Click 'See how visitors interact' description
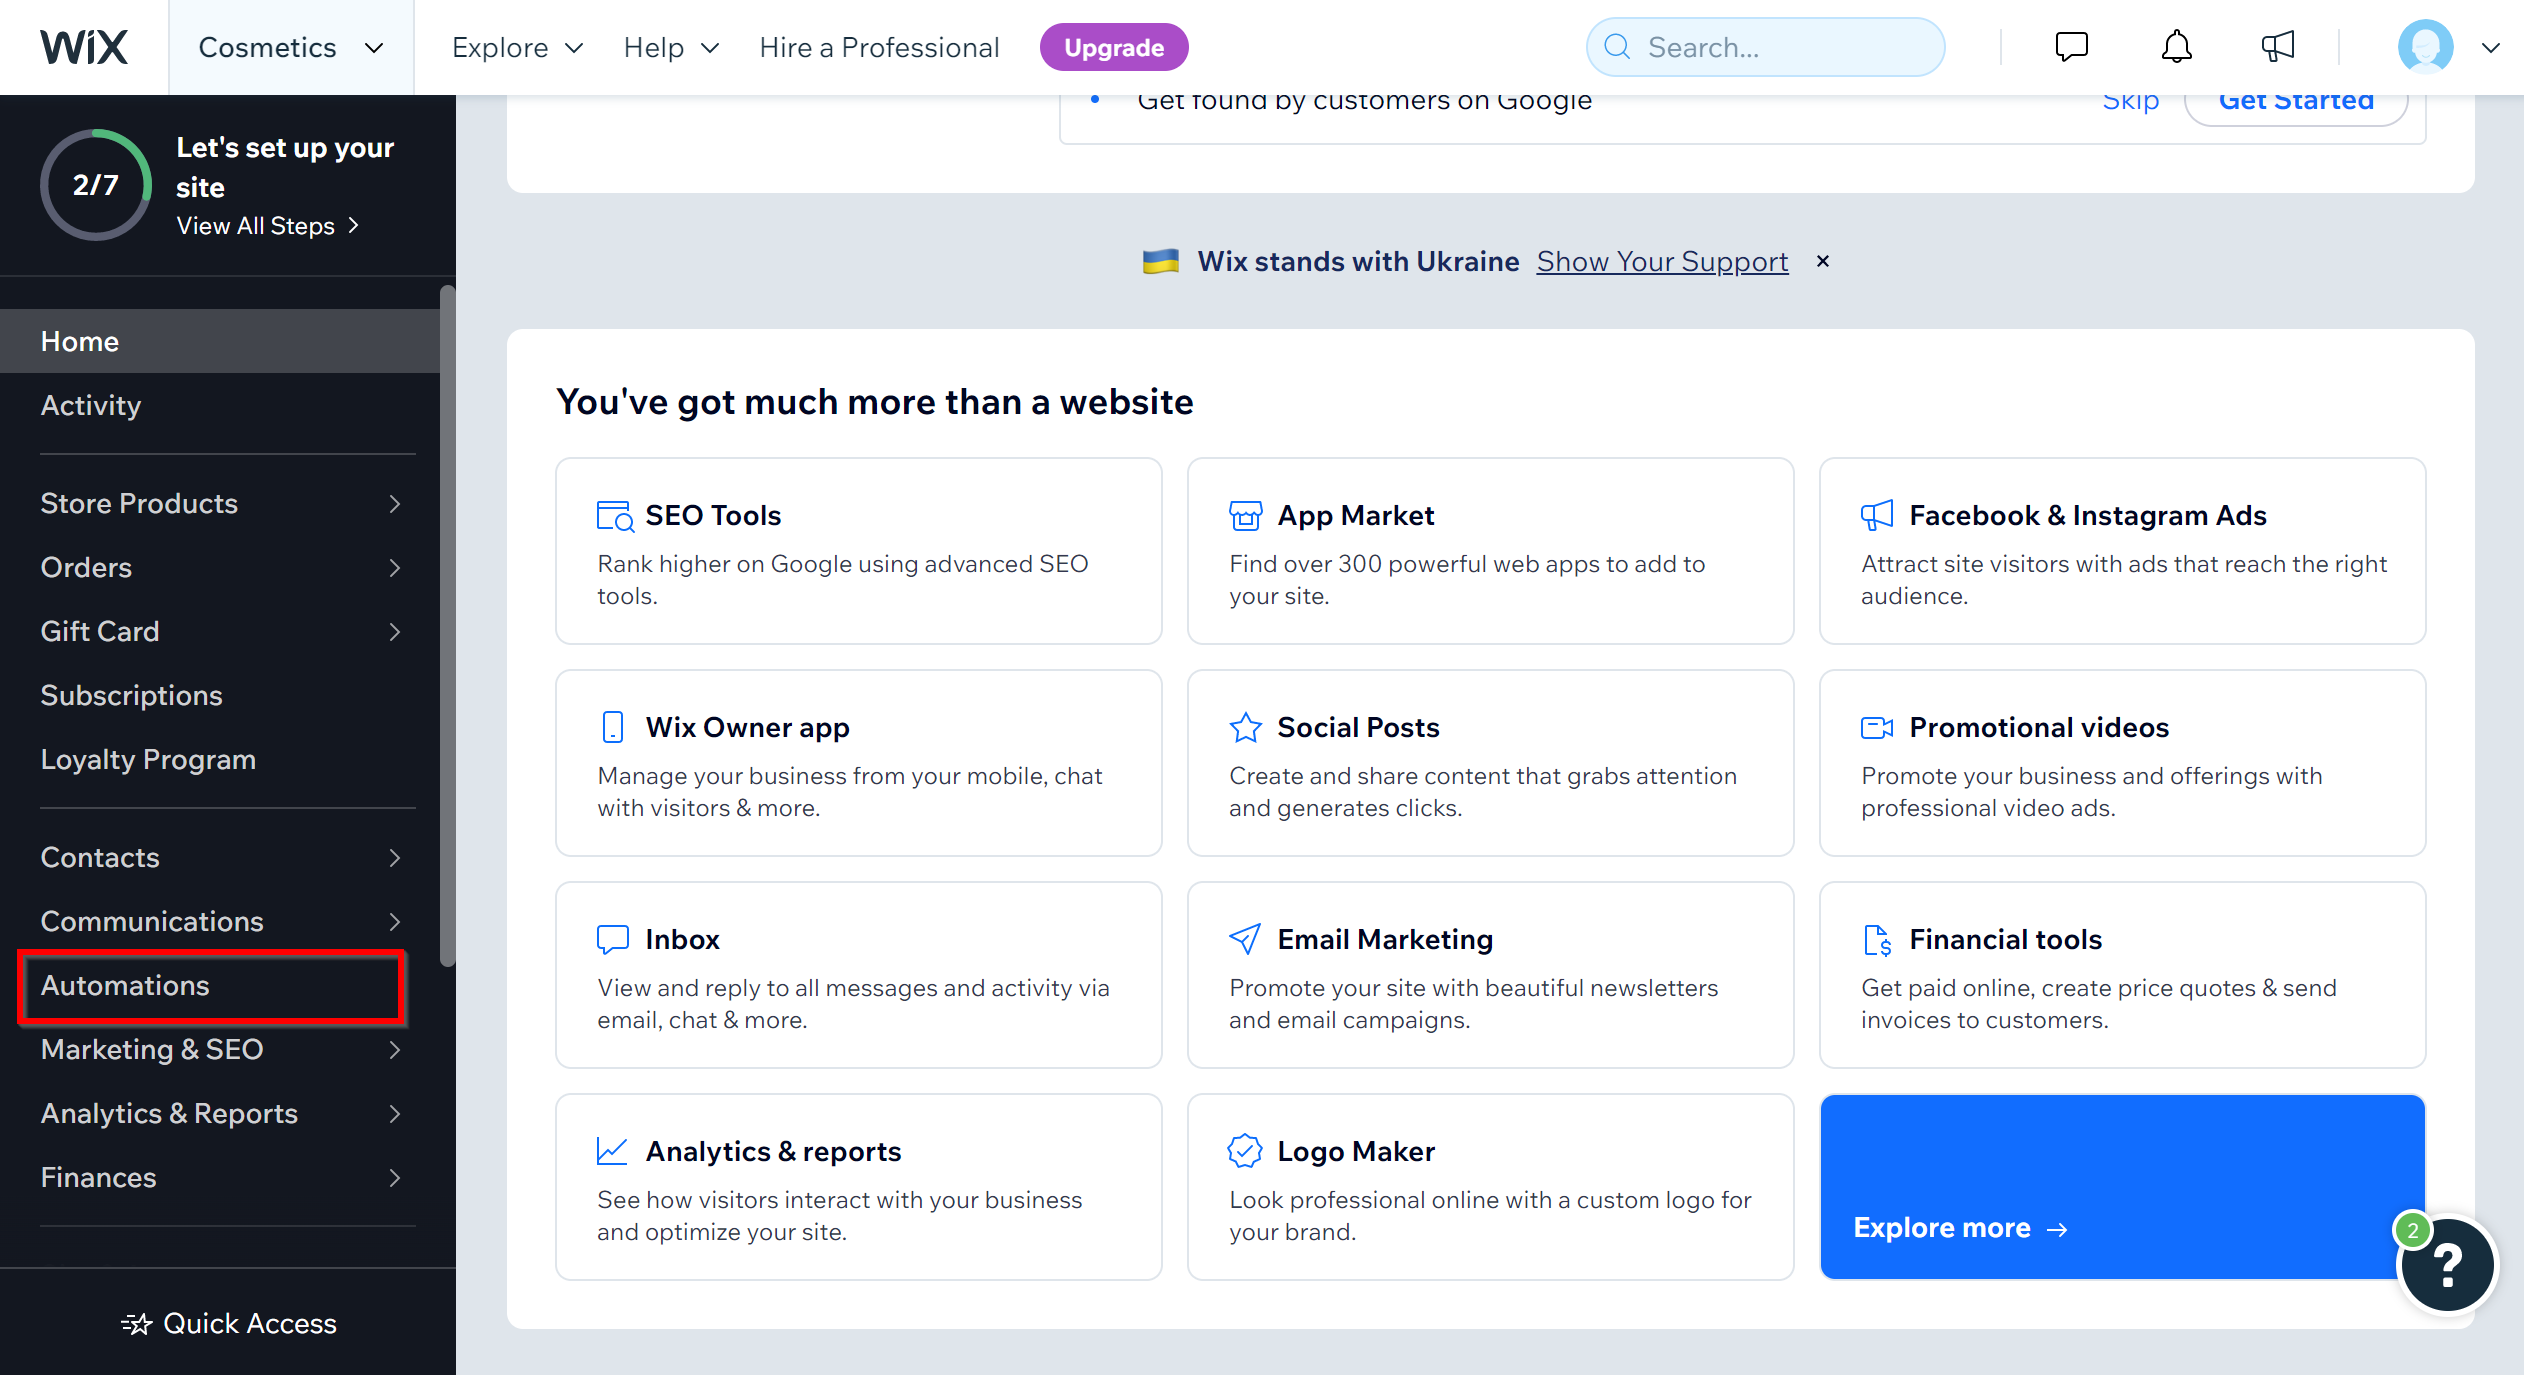The image size is (2524, 1375). [x=839, y=1216]
